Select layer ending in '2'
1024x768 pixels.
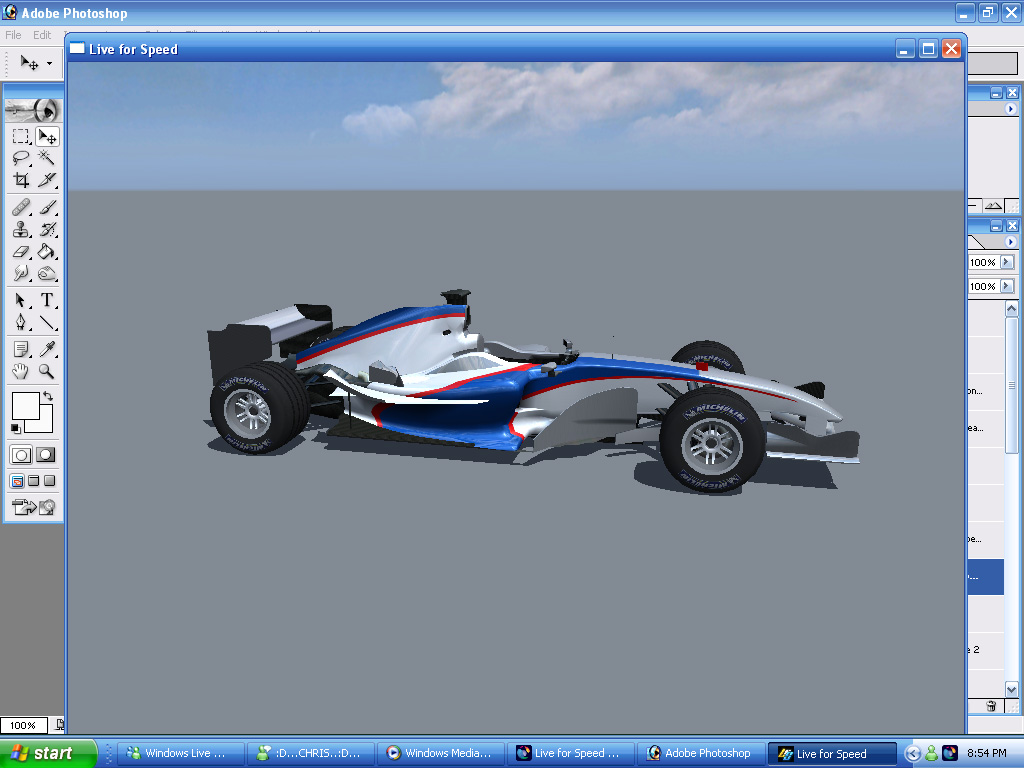click(985, 650)
